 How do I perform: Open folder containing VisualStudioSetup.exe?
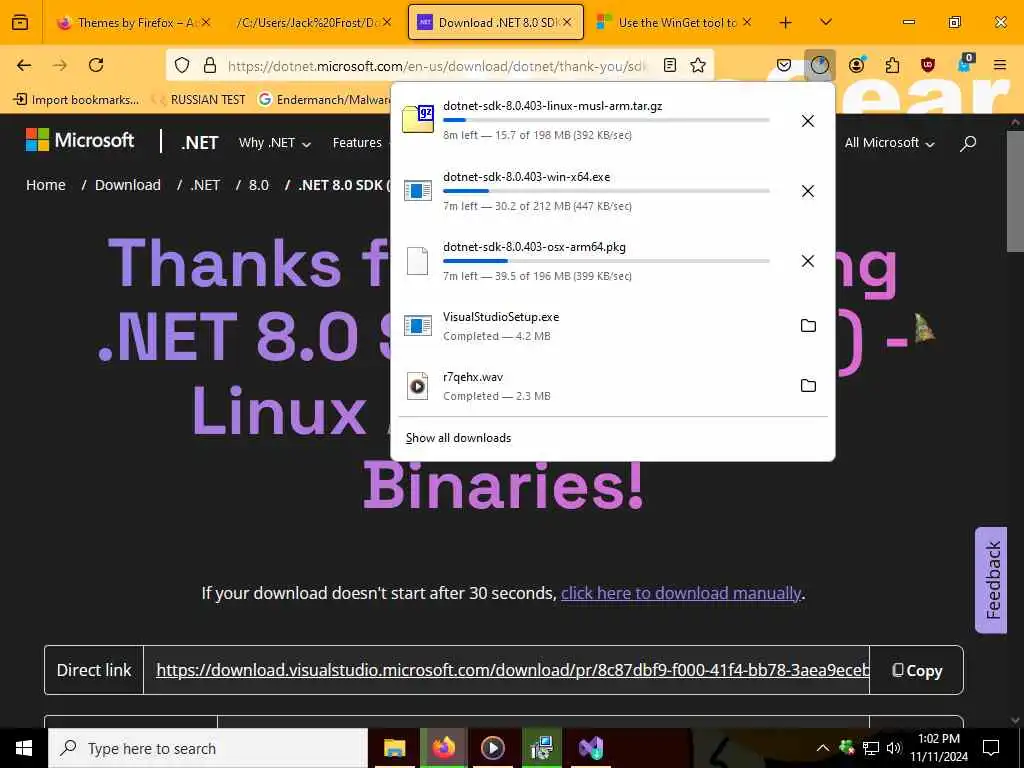point(808,325)
